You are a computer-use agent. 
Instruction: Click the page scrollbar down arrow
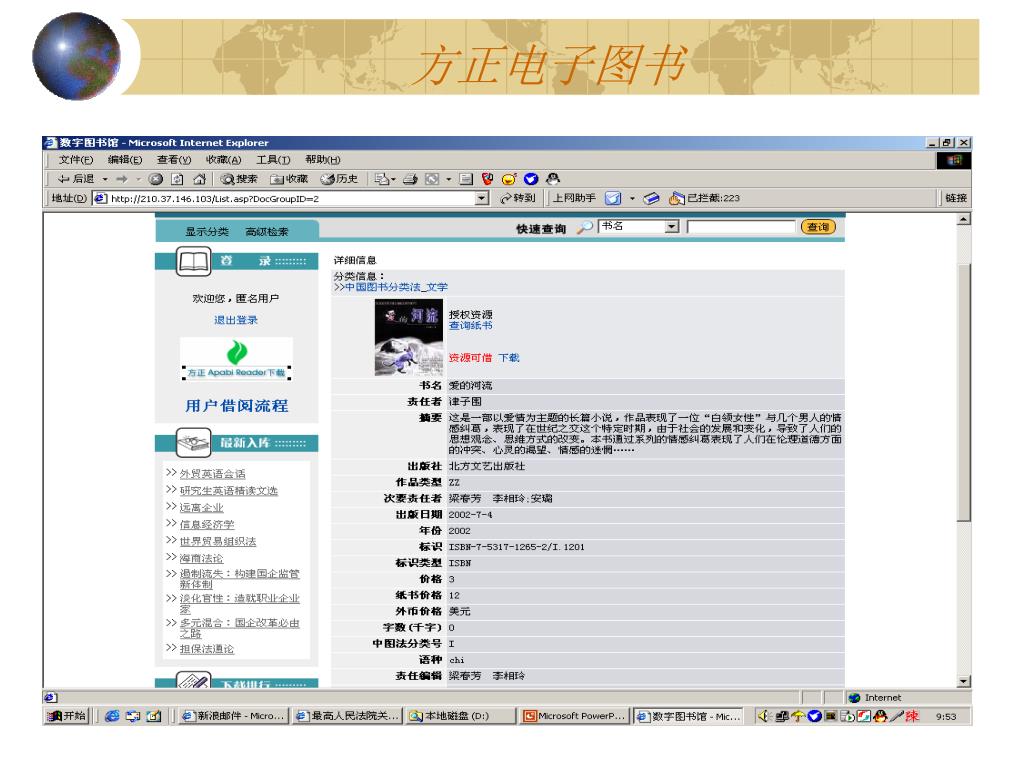coord(964,682)
